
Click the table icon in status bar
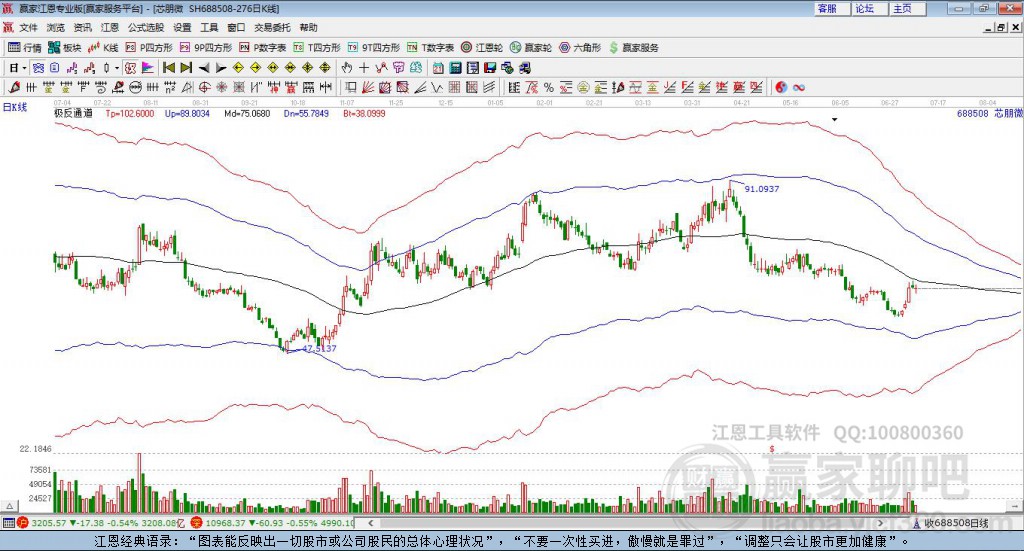pyautogui.click(x=8, y=523)
